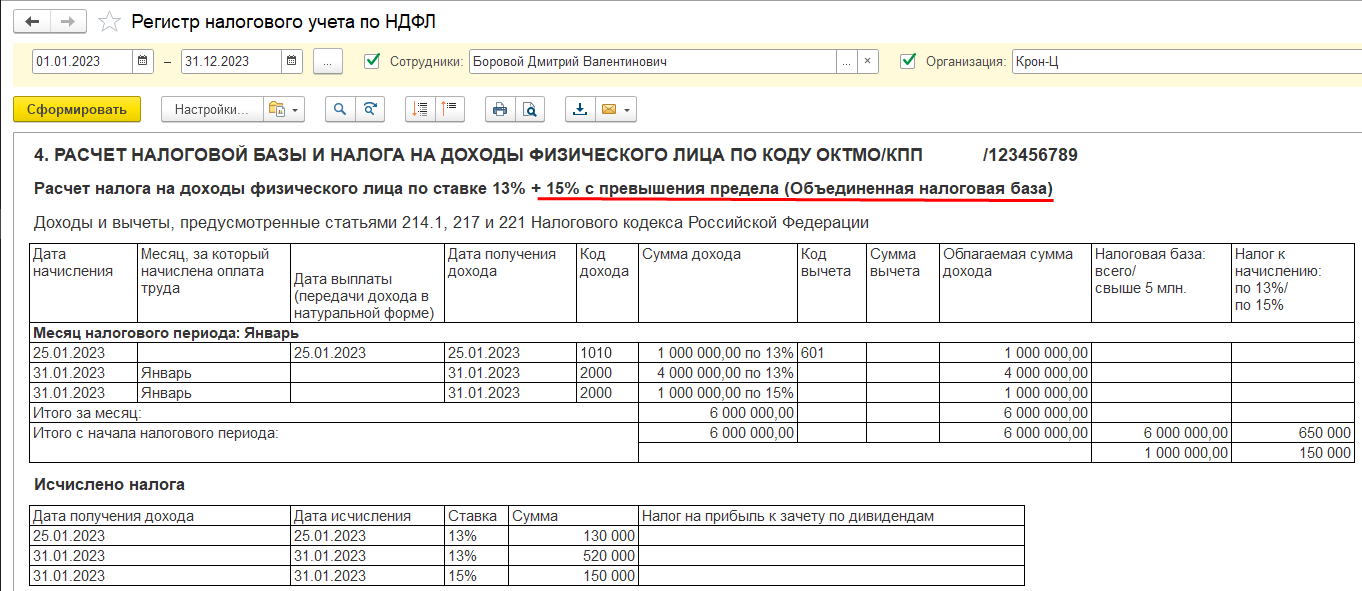1362x591 pixels.
Task: Select header cell Дата начисления
Action: [x=83, y=283]
